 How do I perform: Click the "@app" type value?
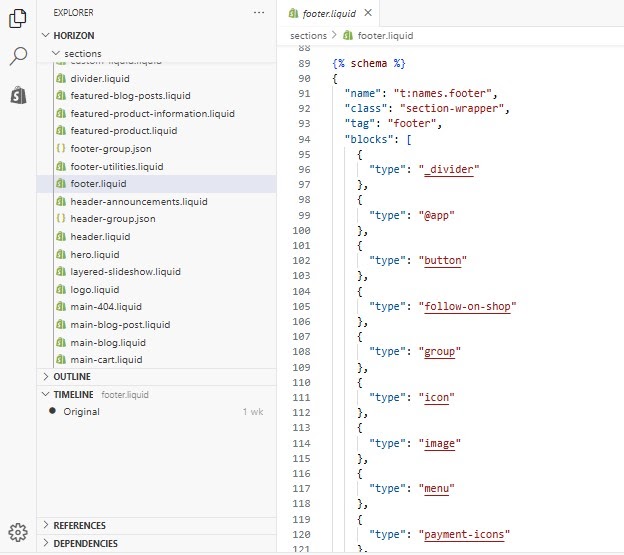click(437, 215)
